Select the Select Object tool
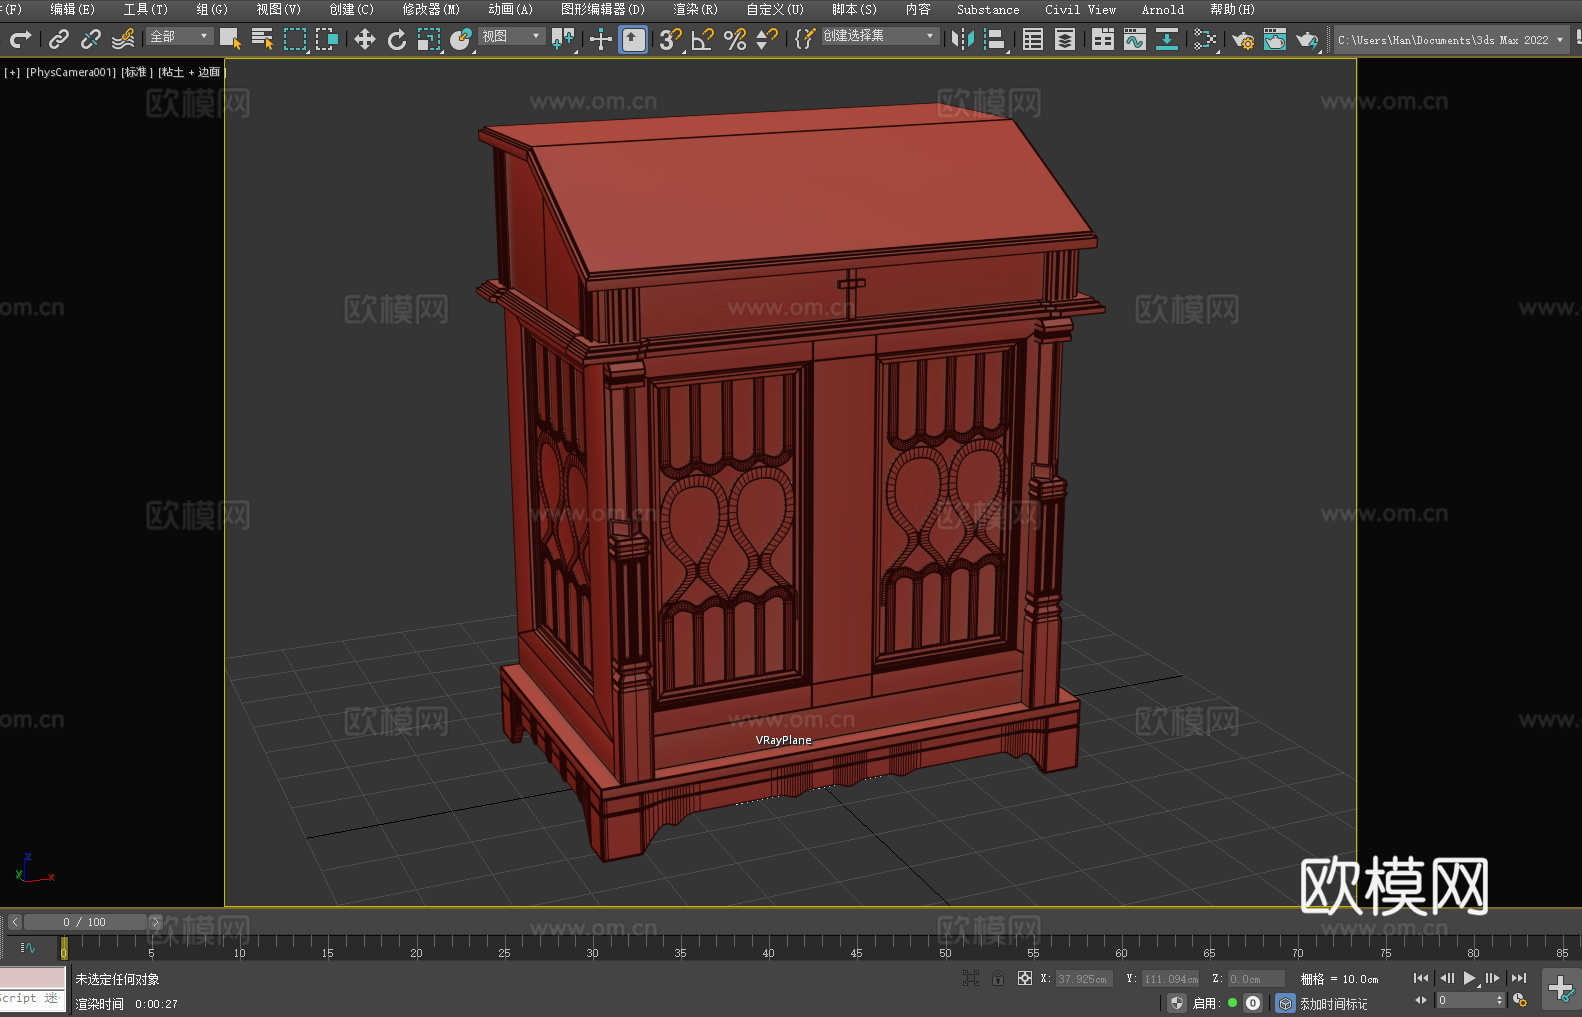Image resolution: width=1582 pixels, height=1017 pixels. pyautogui.click(x=230, y=39)
